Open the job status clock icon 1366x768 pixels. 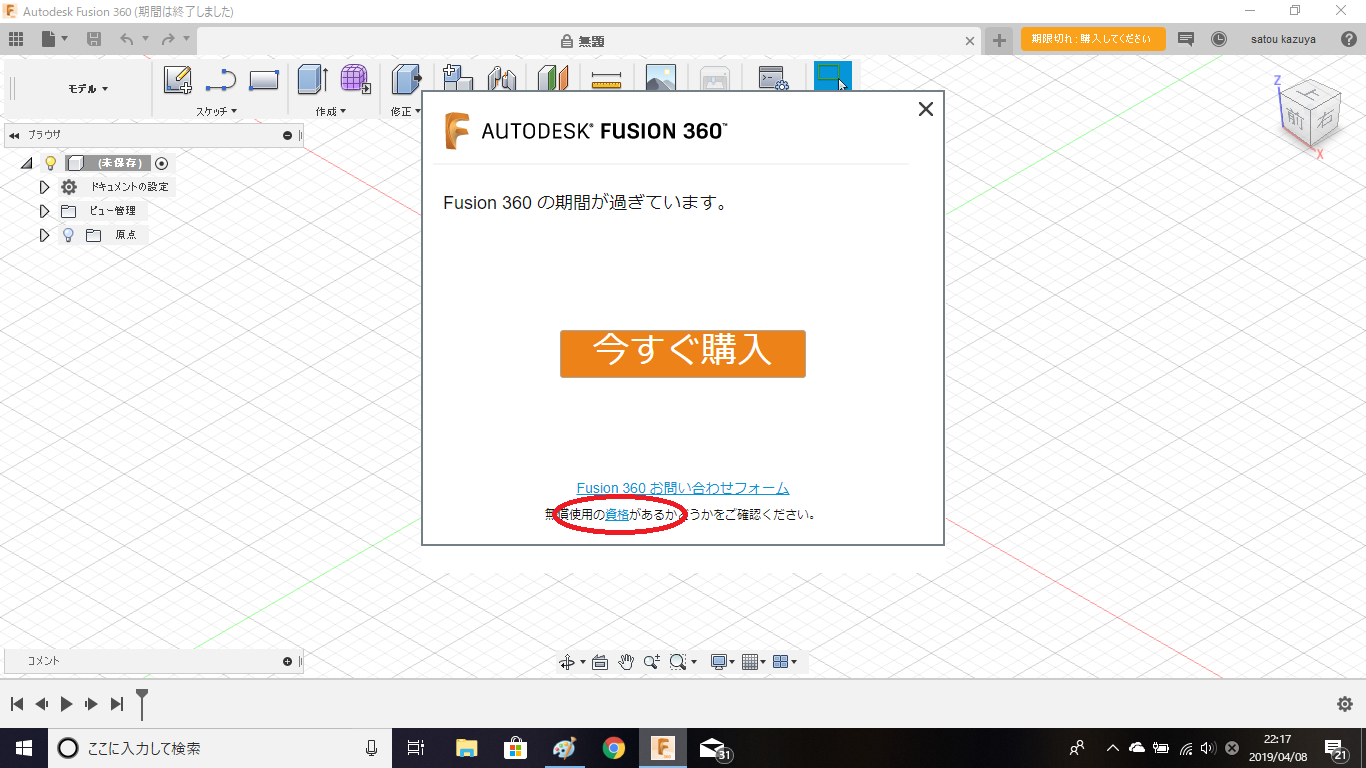click(1218, 39)
